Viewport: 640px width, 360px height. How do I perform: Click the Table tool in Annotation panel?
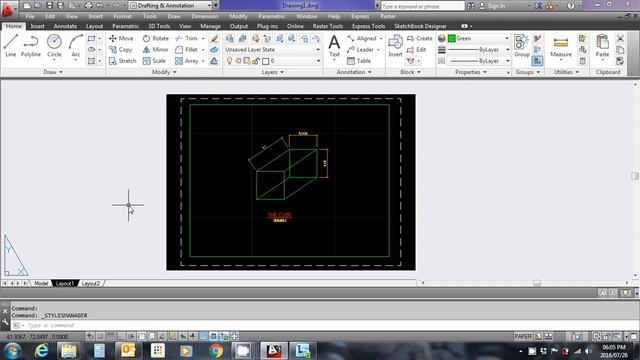coord(359,61)
